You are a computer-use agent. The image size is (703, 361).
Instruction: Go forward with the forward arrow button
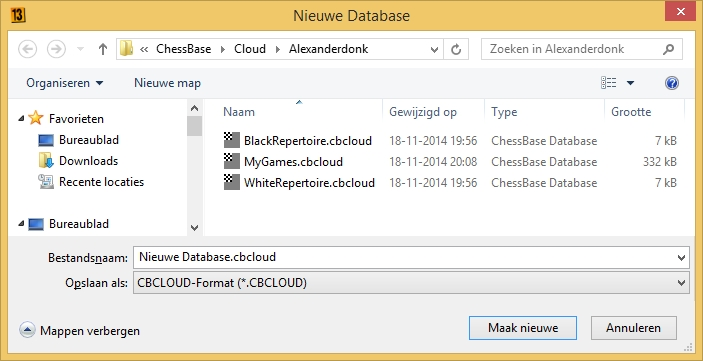(56, 49)
